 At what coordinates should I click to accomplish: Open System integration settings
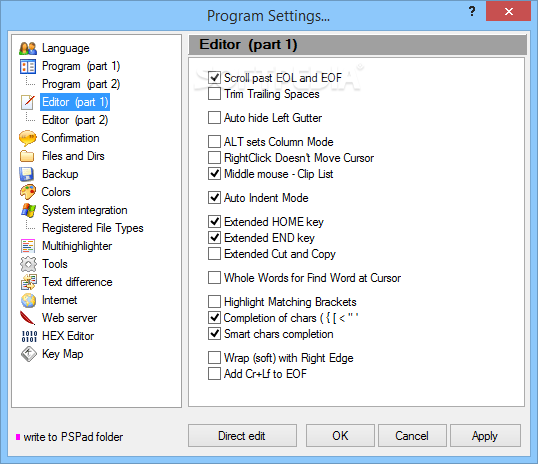(x=84, y=210)
